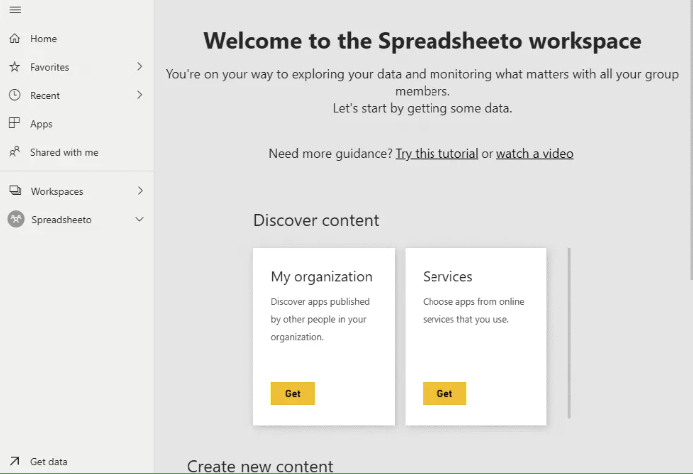693x474 pixels.
Task: Click the Workspaces monitor icon
Action: coord(14,191)
